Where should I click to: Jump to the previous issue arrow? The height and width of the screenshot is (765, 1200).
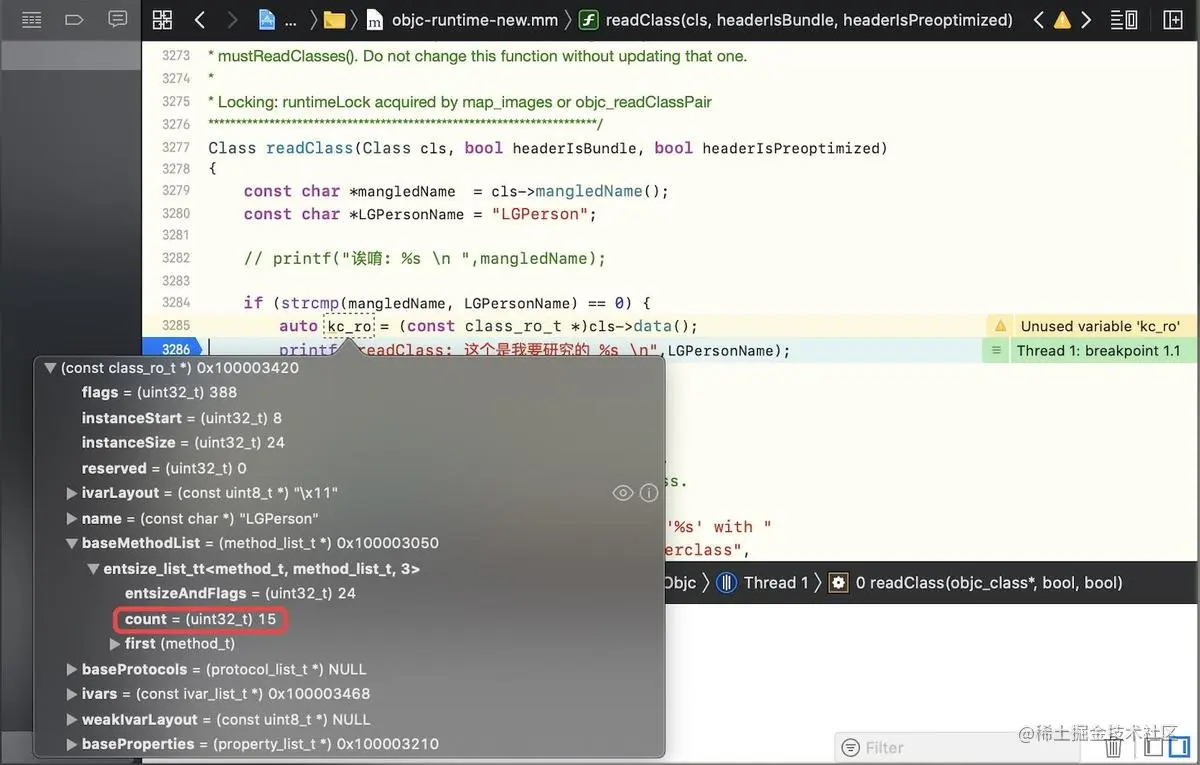point(1038,19)
